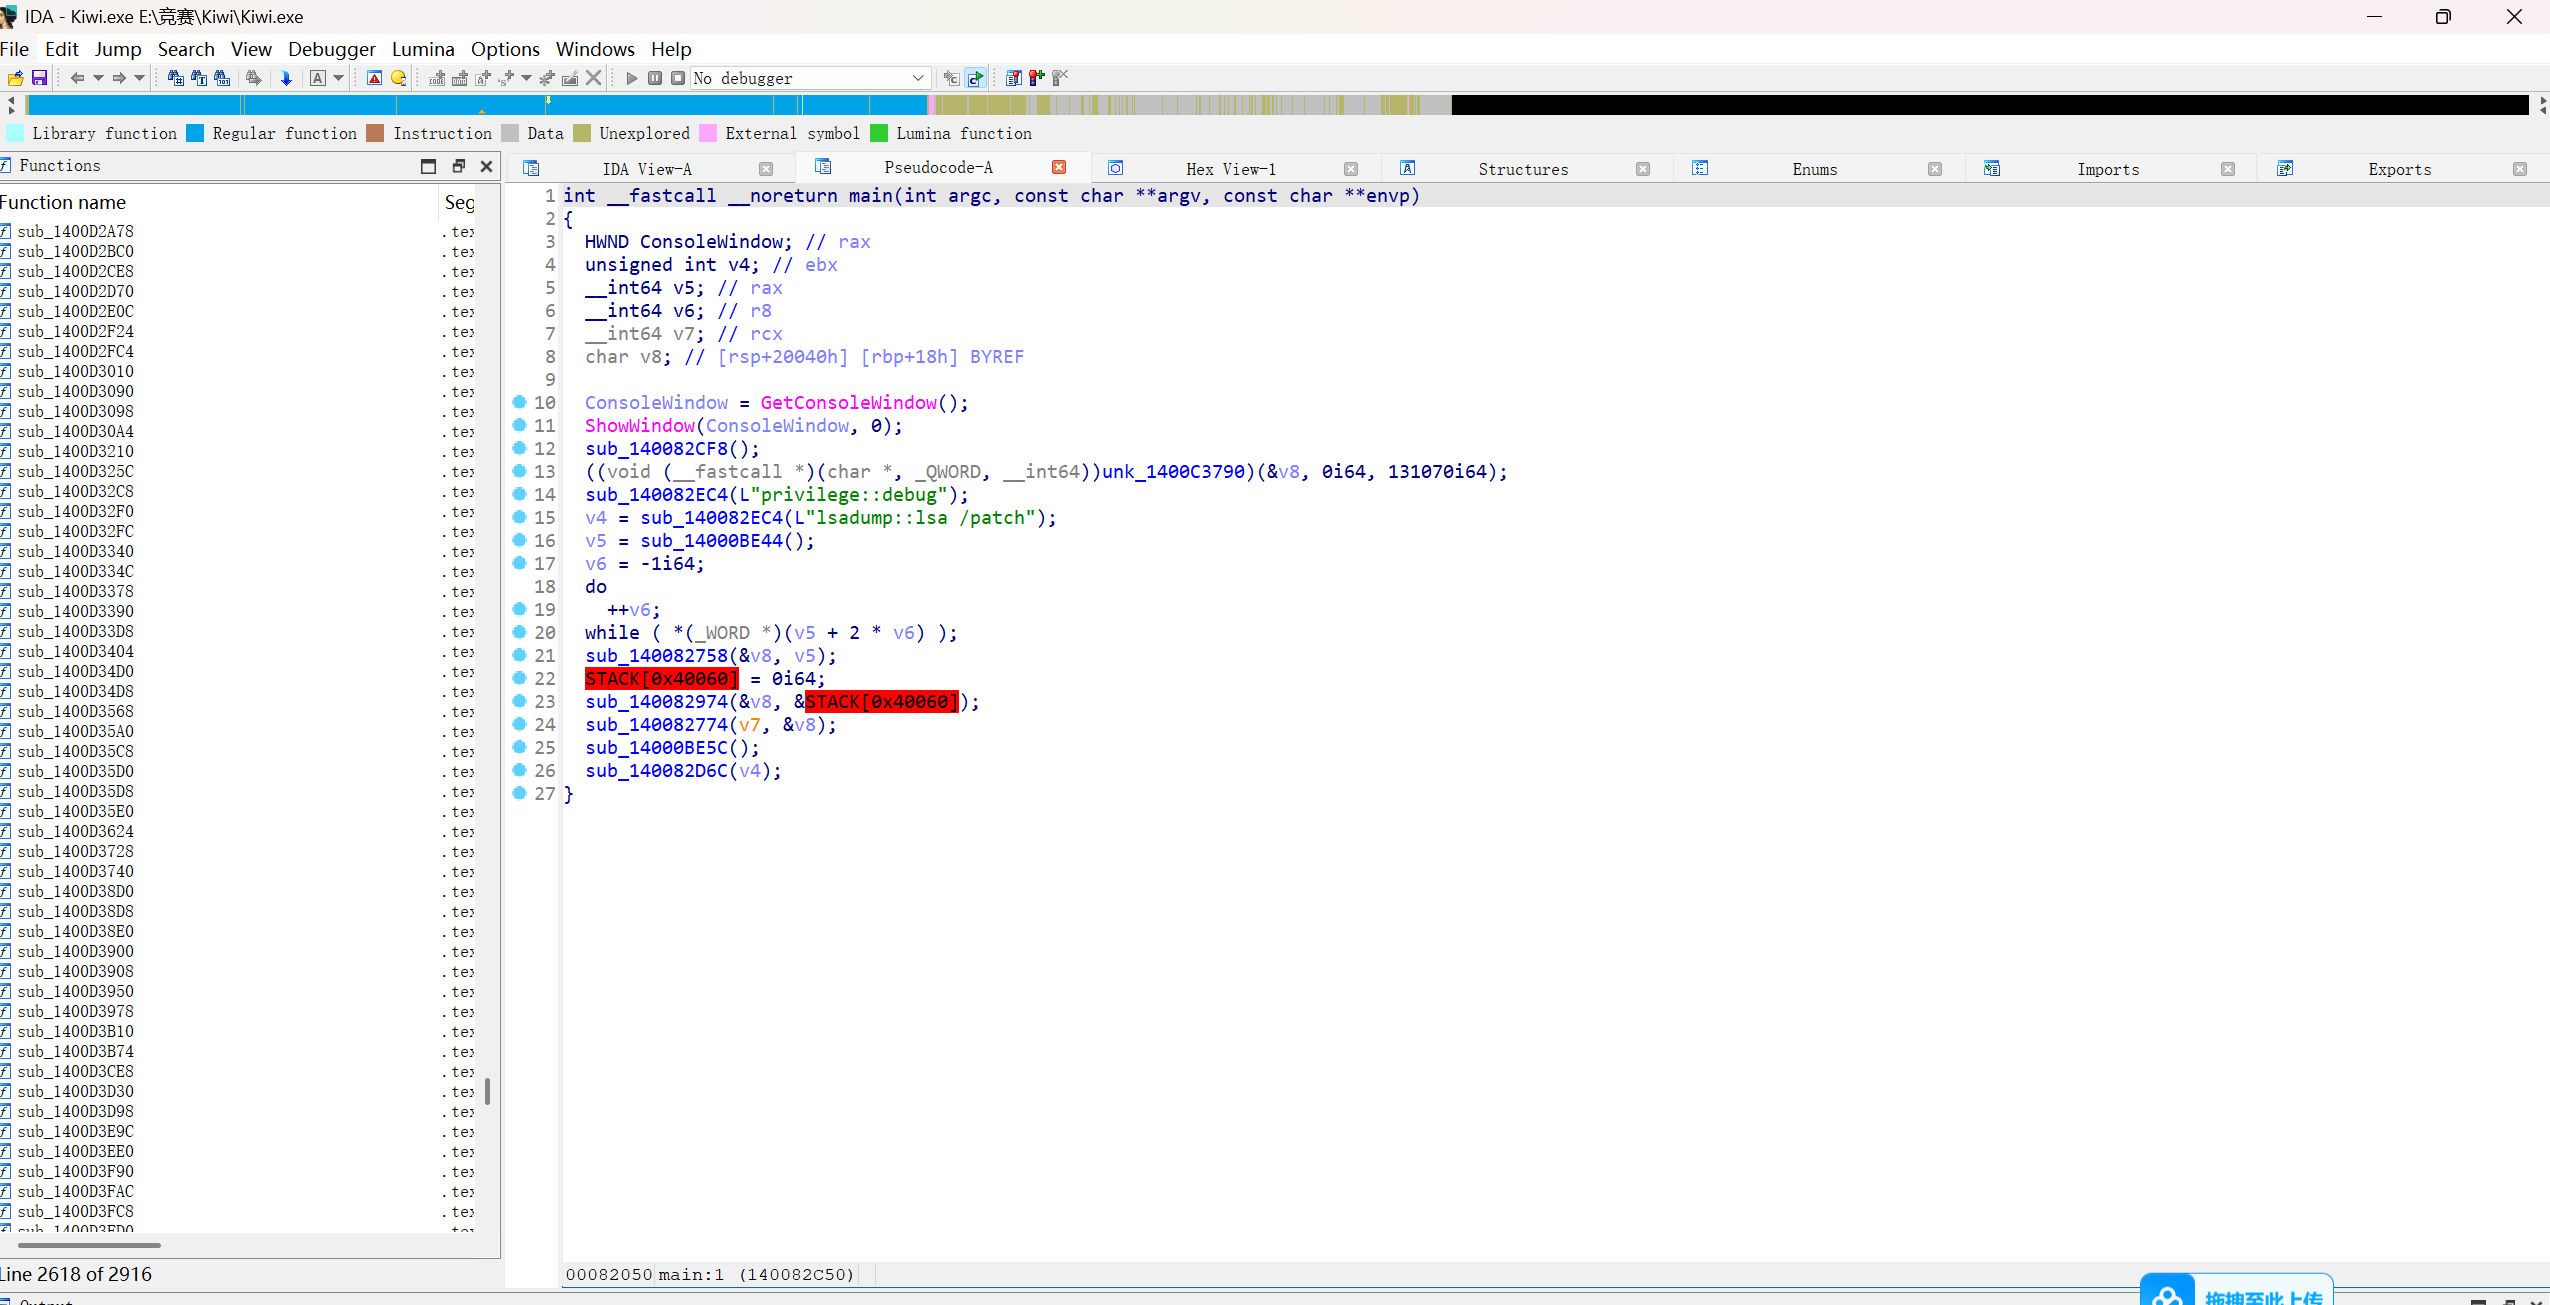Screen dimensions: 2550x1305
Task: Click the convert-to-string A+ icon
Action: pos(483,78)
